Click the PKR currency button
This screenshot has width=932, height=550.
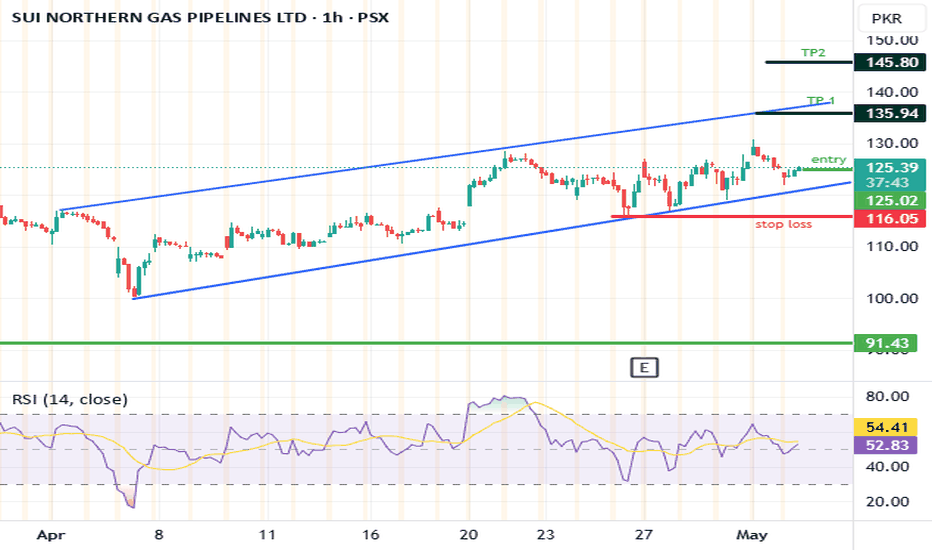point(890,18)
